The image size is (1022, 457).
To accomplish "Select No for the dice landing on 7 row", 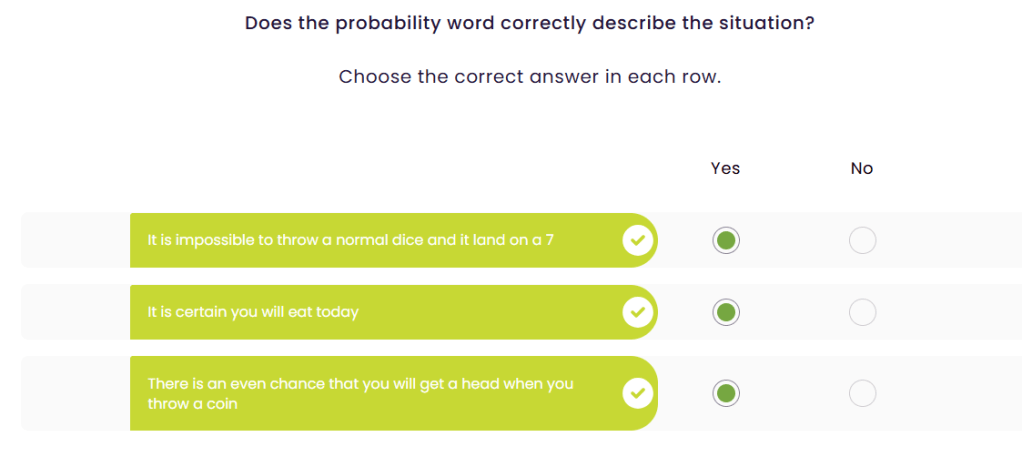I will pos(862,241).
